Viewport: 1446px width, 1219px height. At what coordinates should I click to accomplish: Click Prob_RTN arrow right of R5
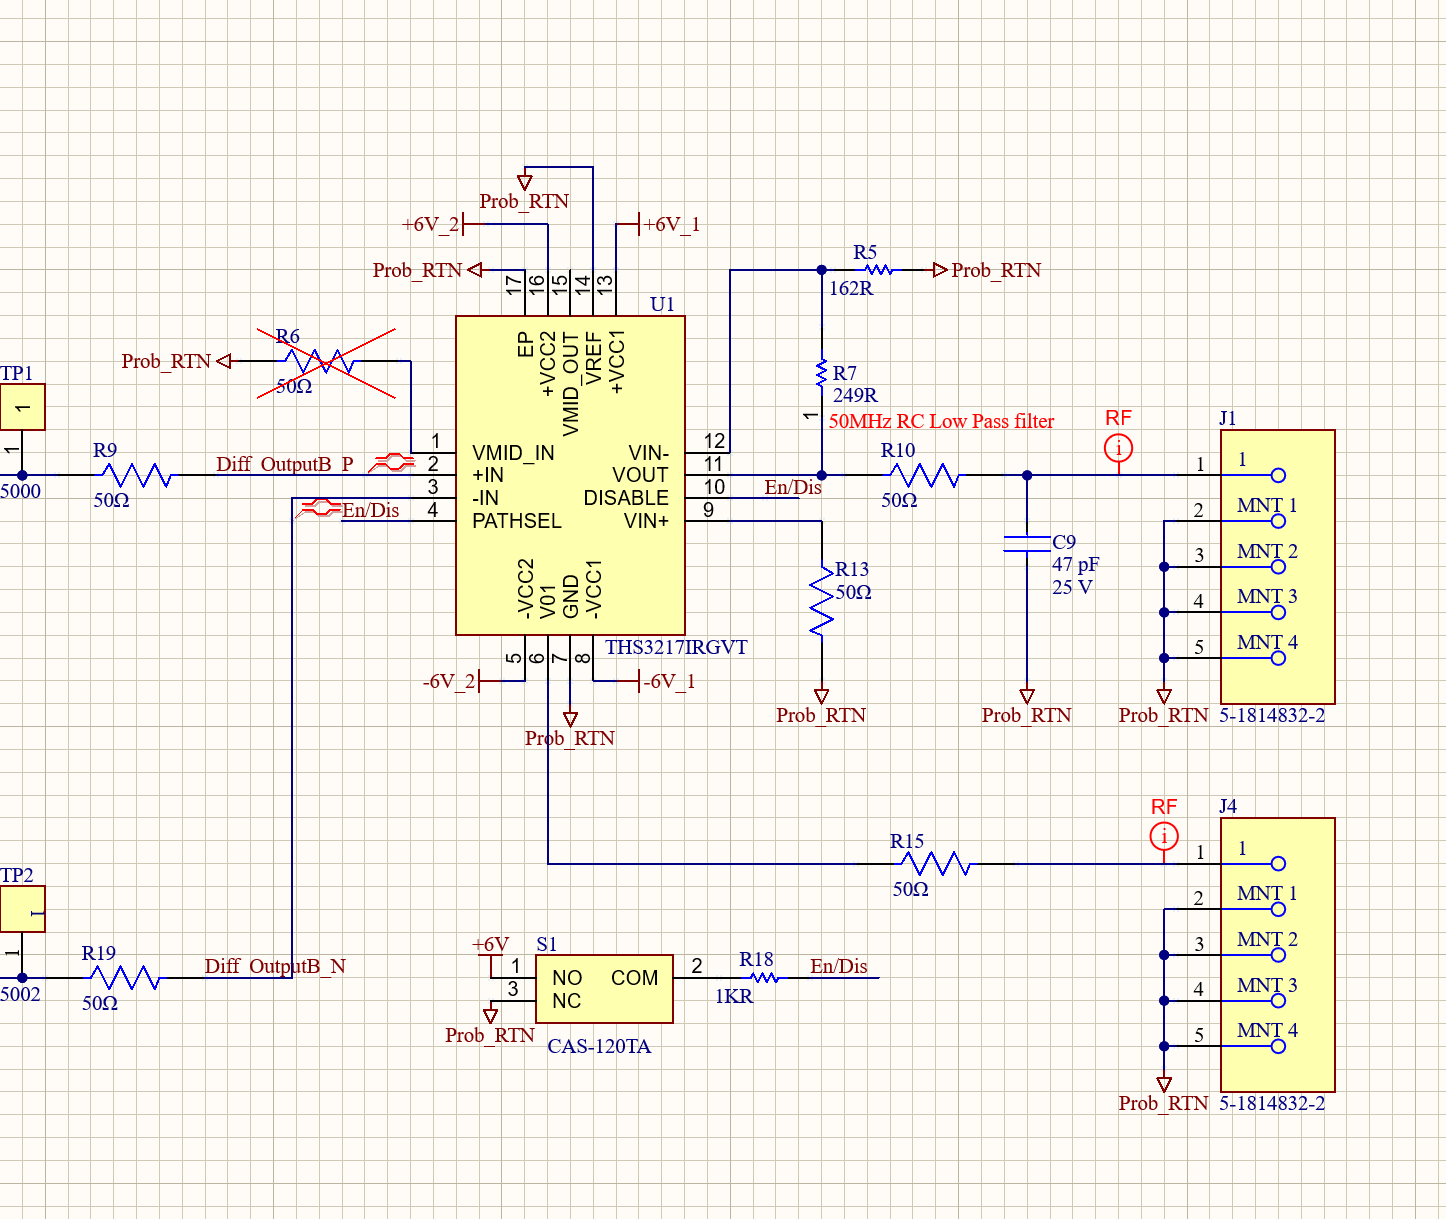(x=940, y=270)
